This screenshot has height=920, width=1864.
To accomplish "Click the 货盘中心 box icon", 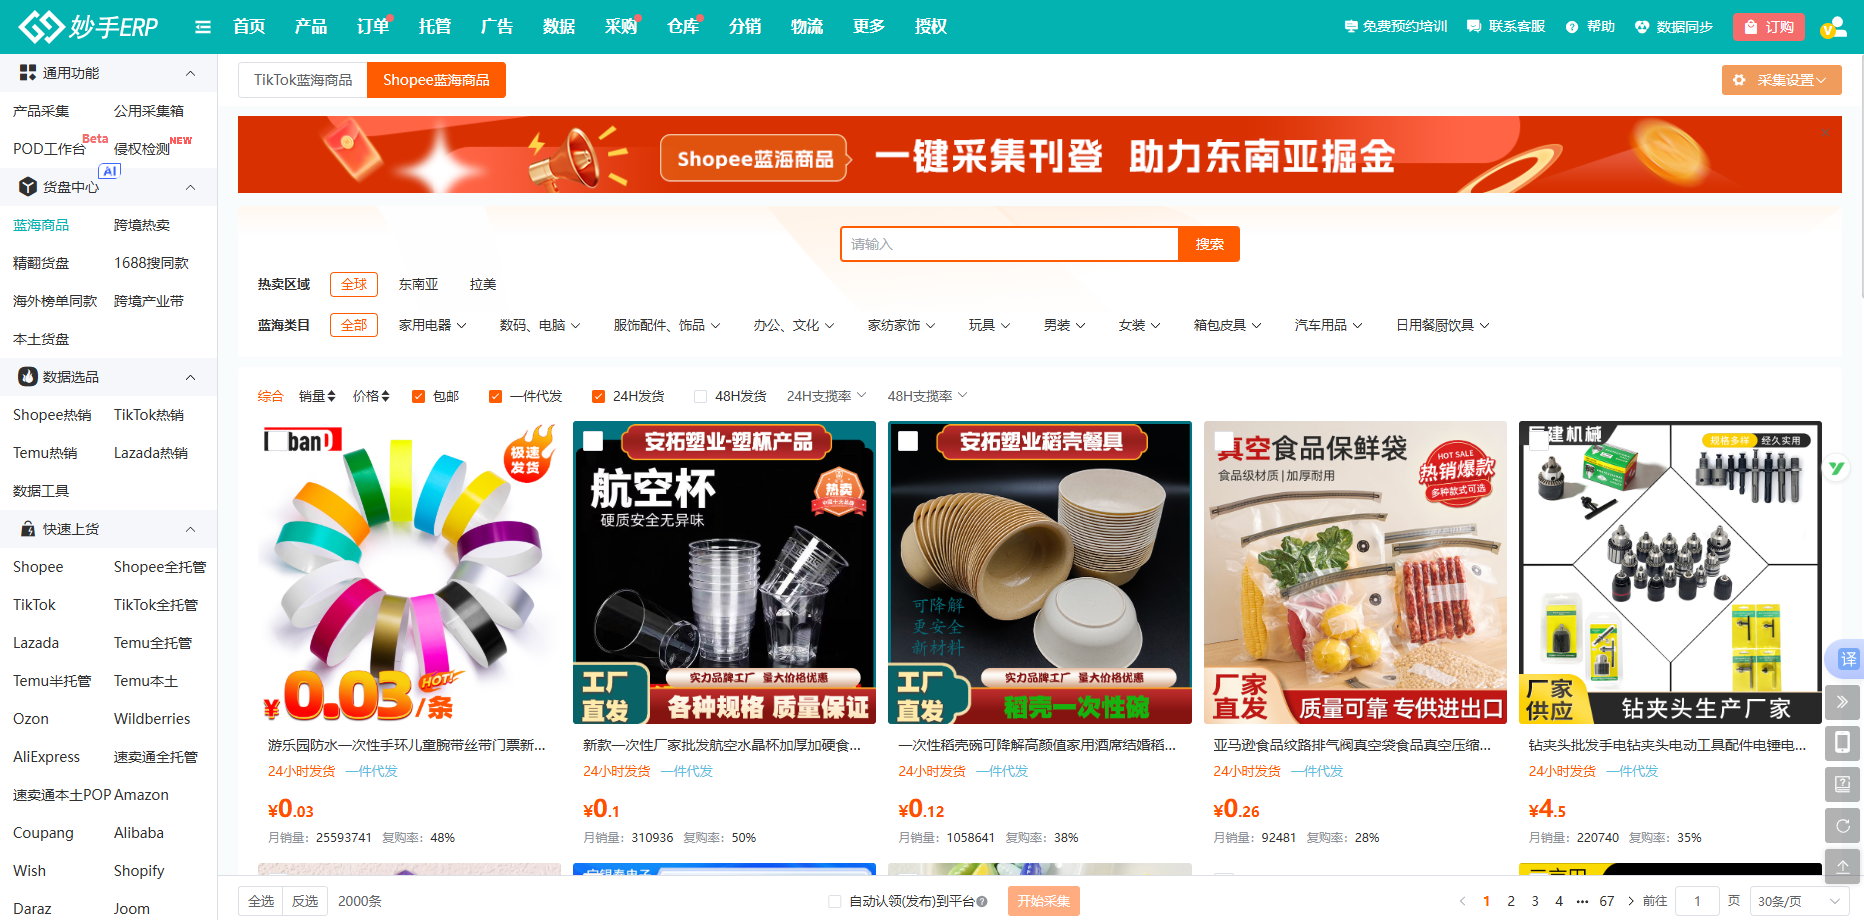I will pyautogui.click(x=28, y=187).
